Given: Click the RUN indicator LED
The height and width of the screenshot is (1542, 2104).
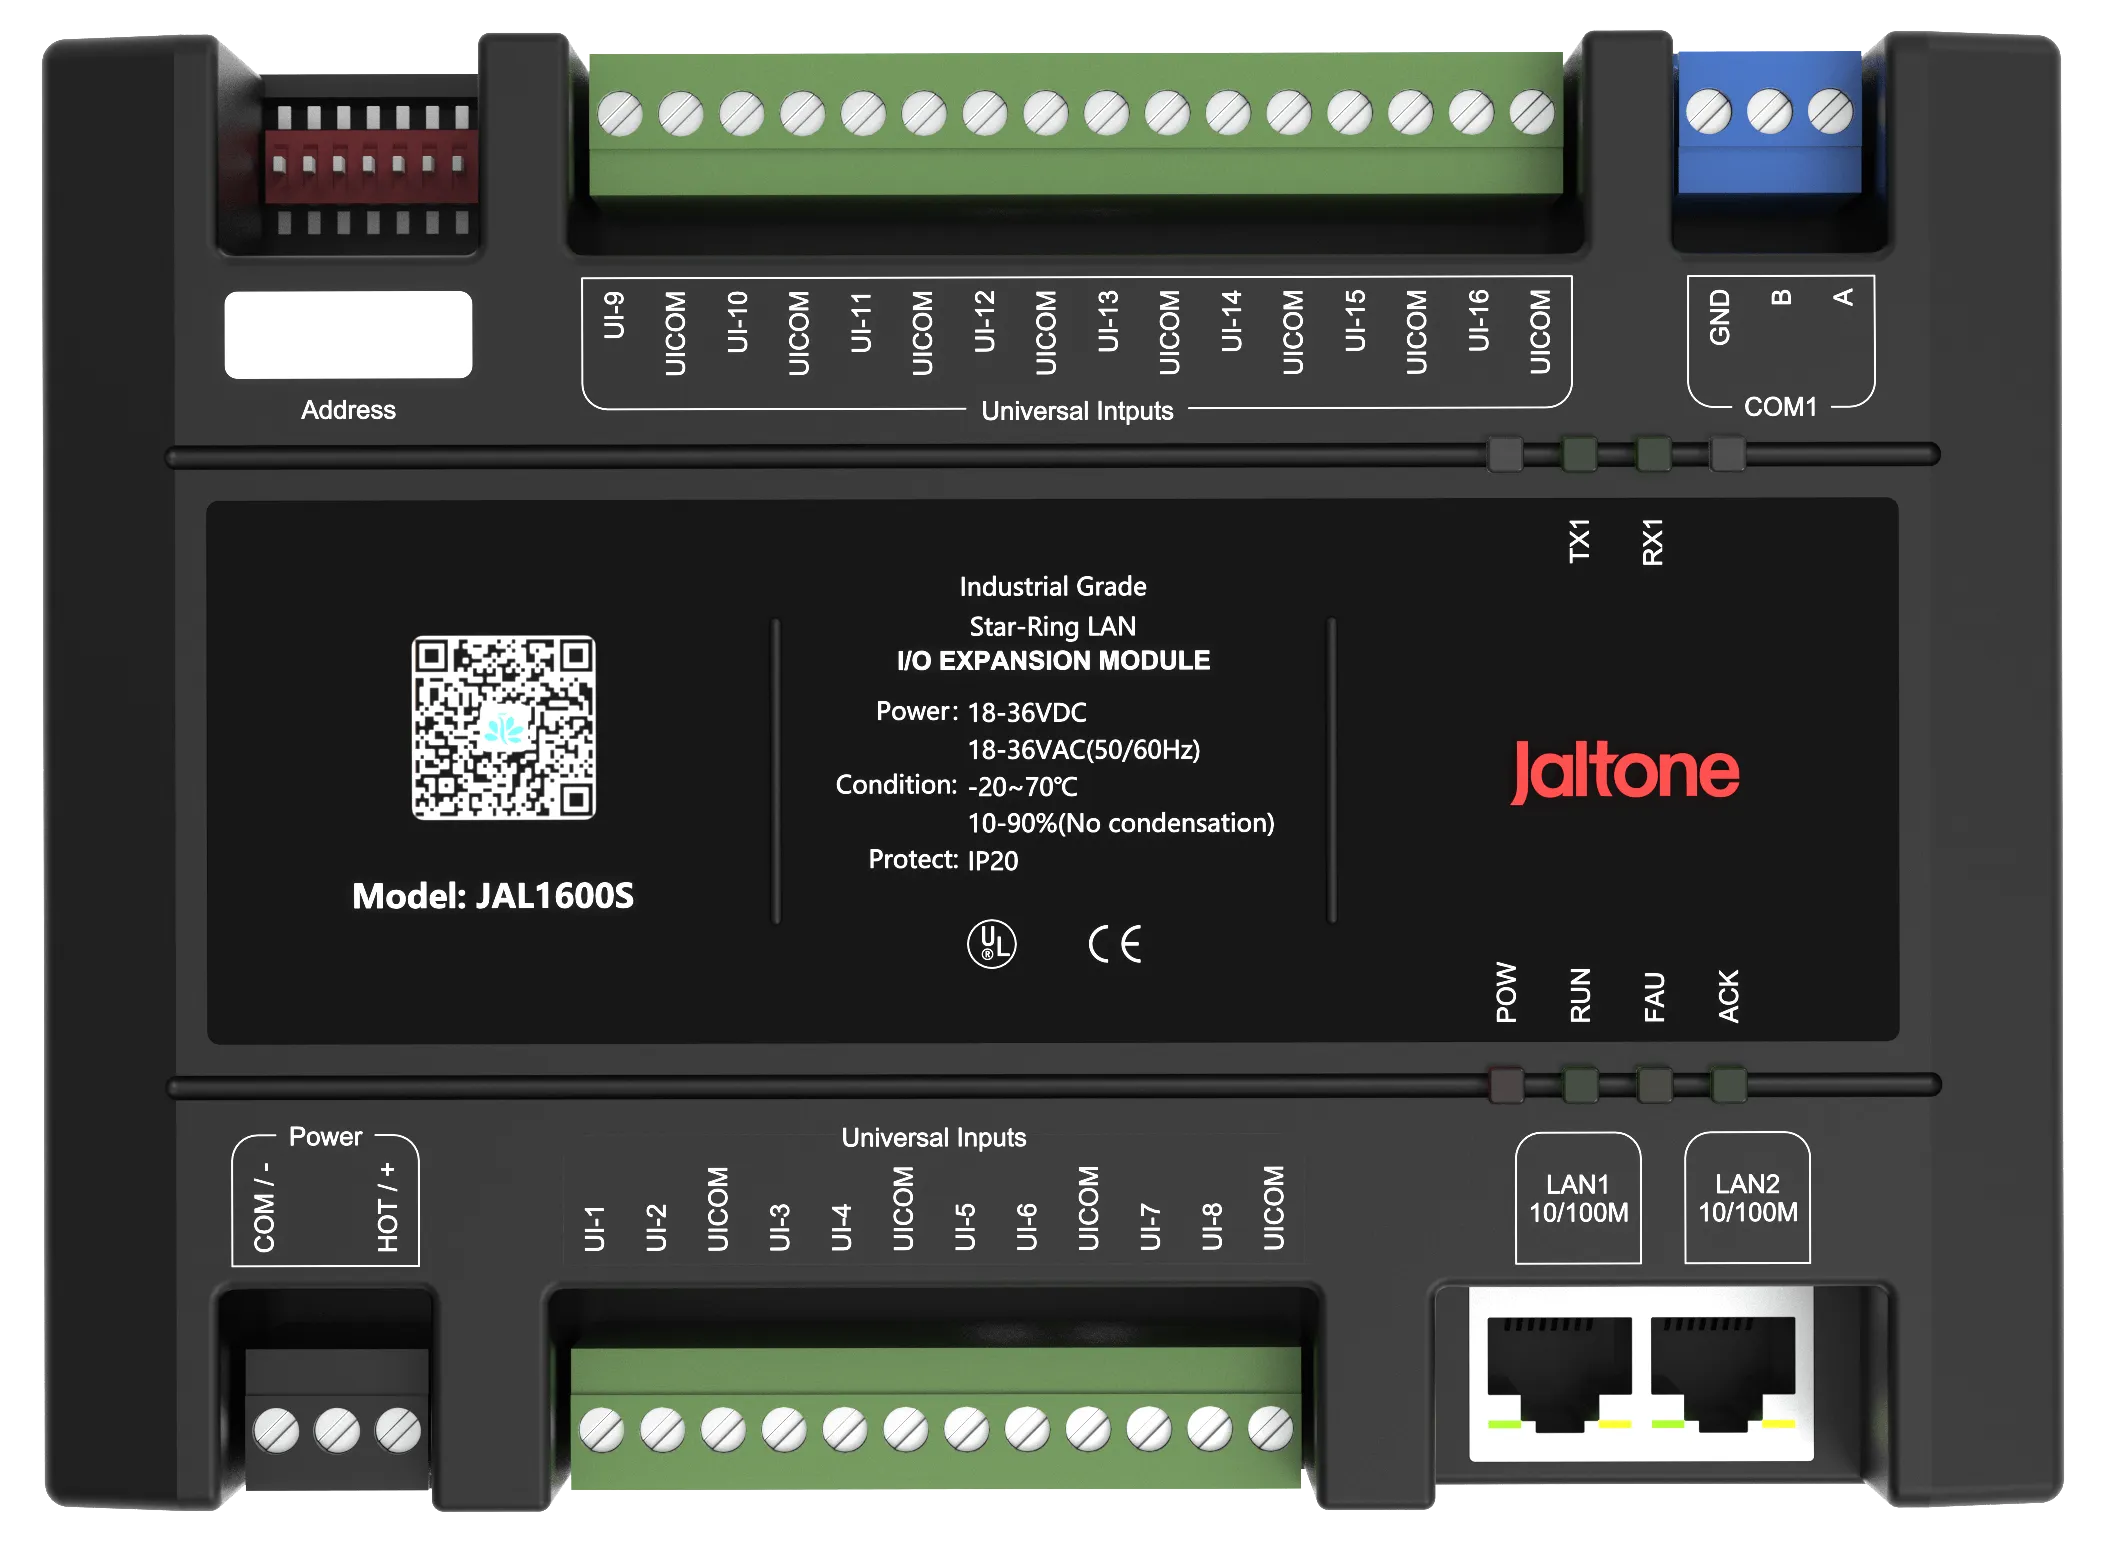Looking at the screenshot, I should [1580, 1085].
